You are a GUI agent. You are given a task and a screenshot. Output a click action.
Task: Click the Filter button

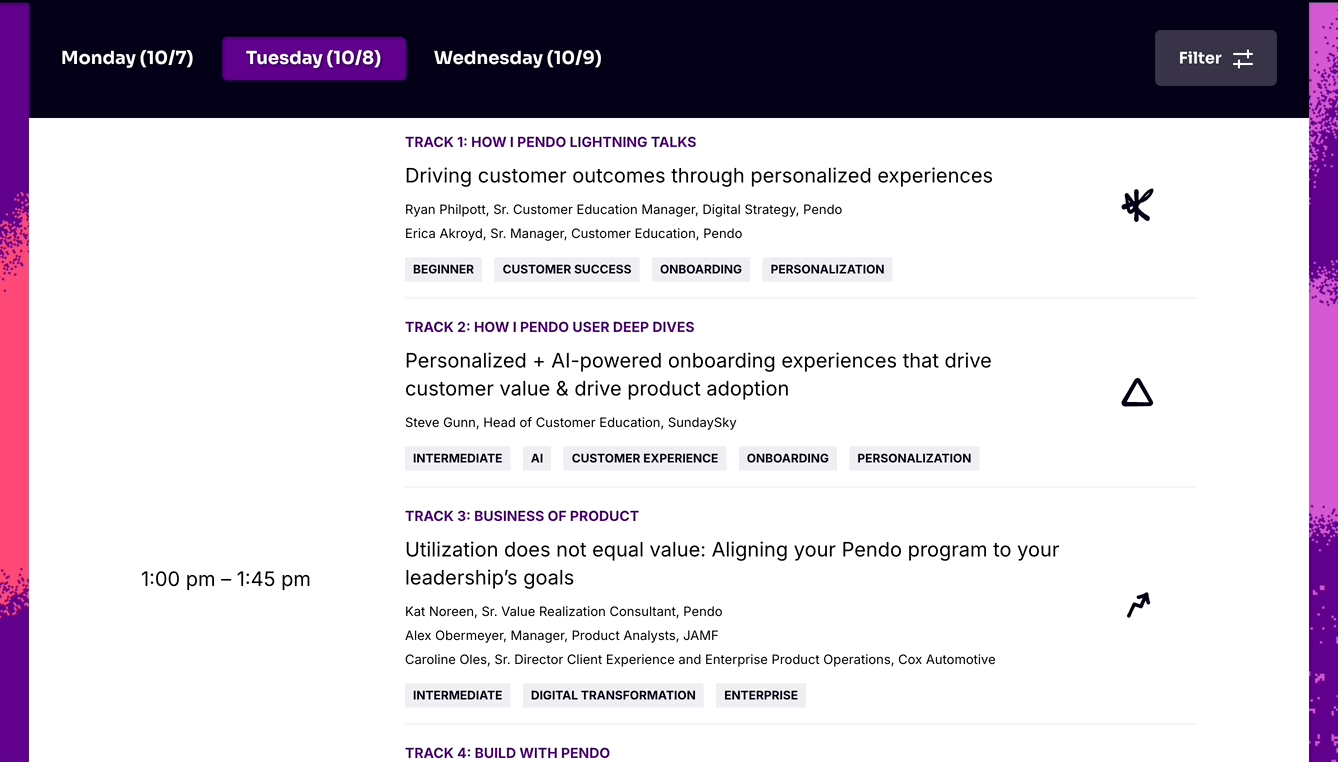(1216, 58)
